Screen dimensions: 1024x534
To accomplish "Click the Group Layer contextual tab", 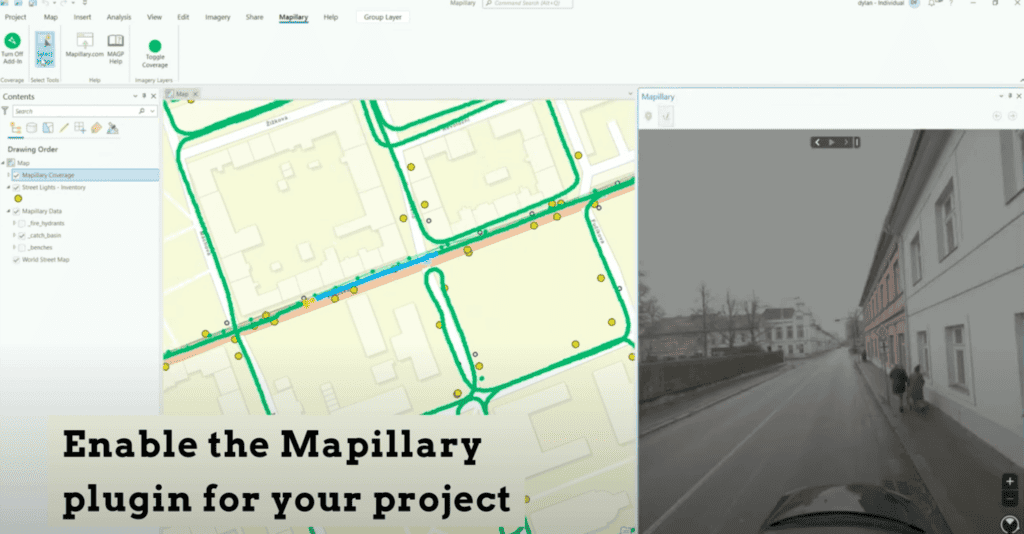I will 381,17.
